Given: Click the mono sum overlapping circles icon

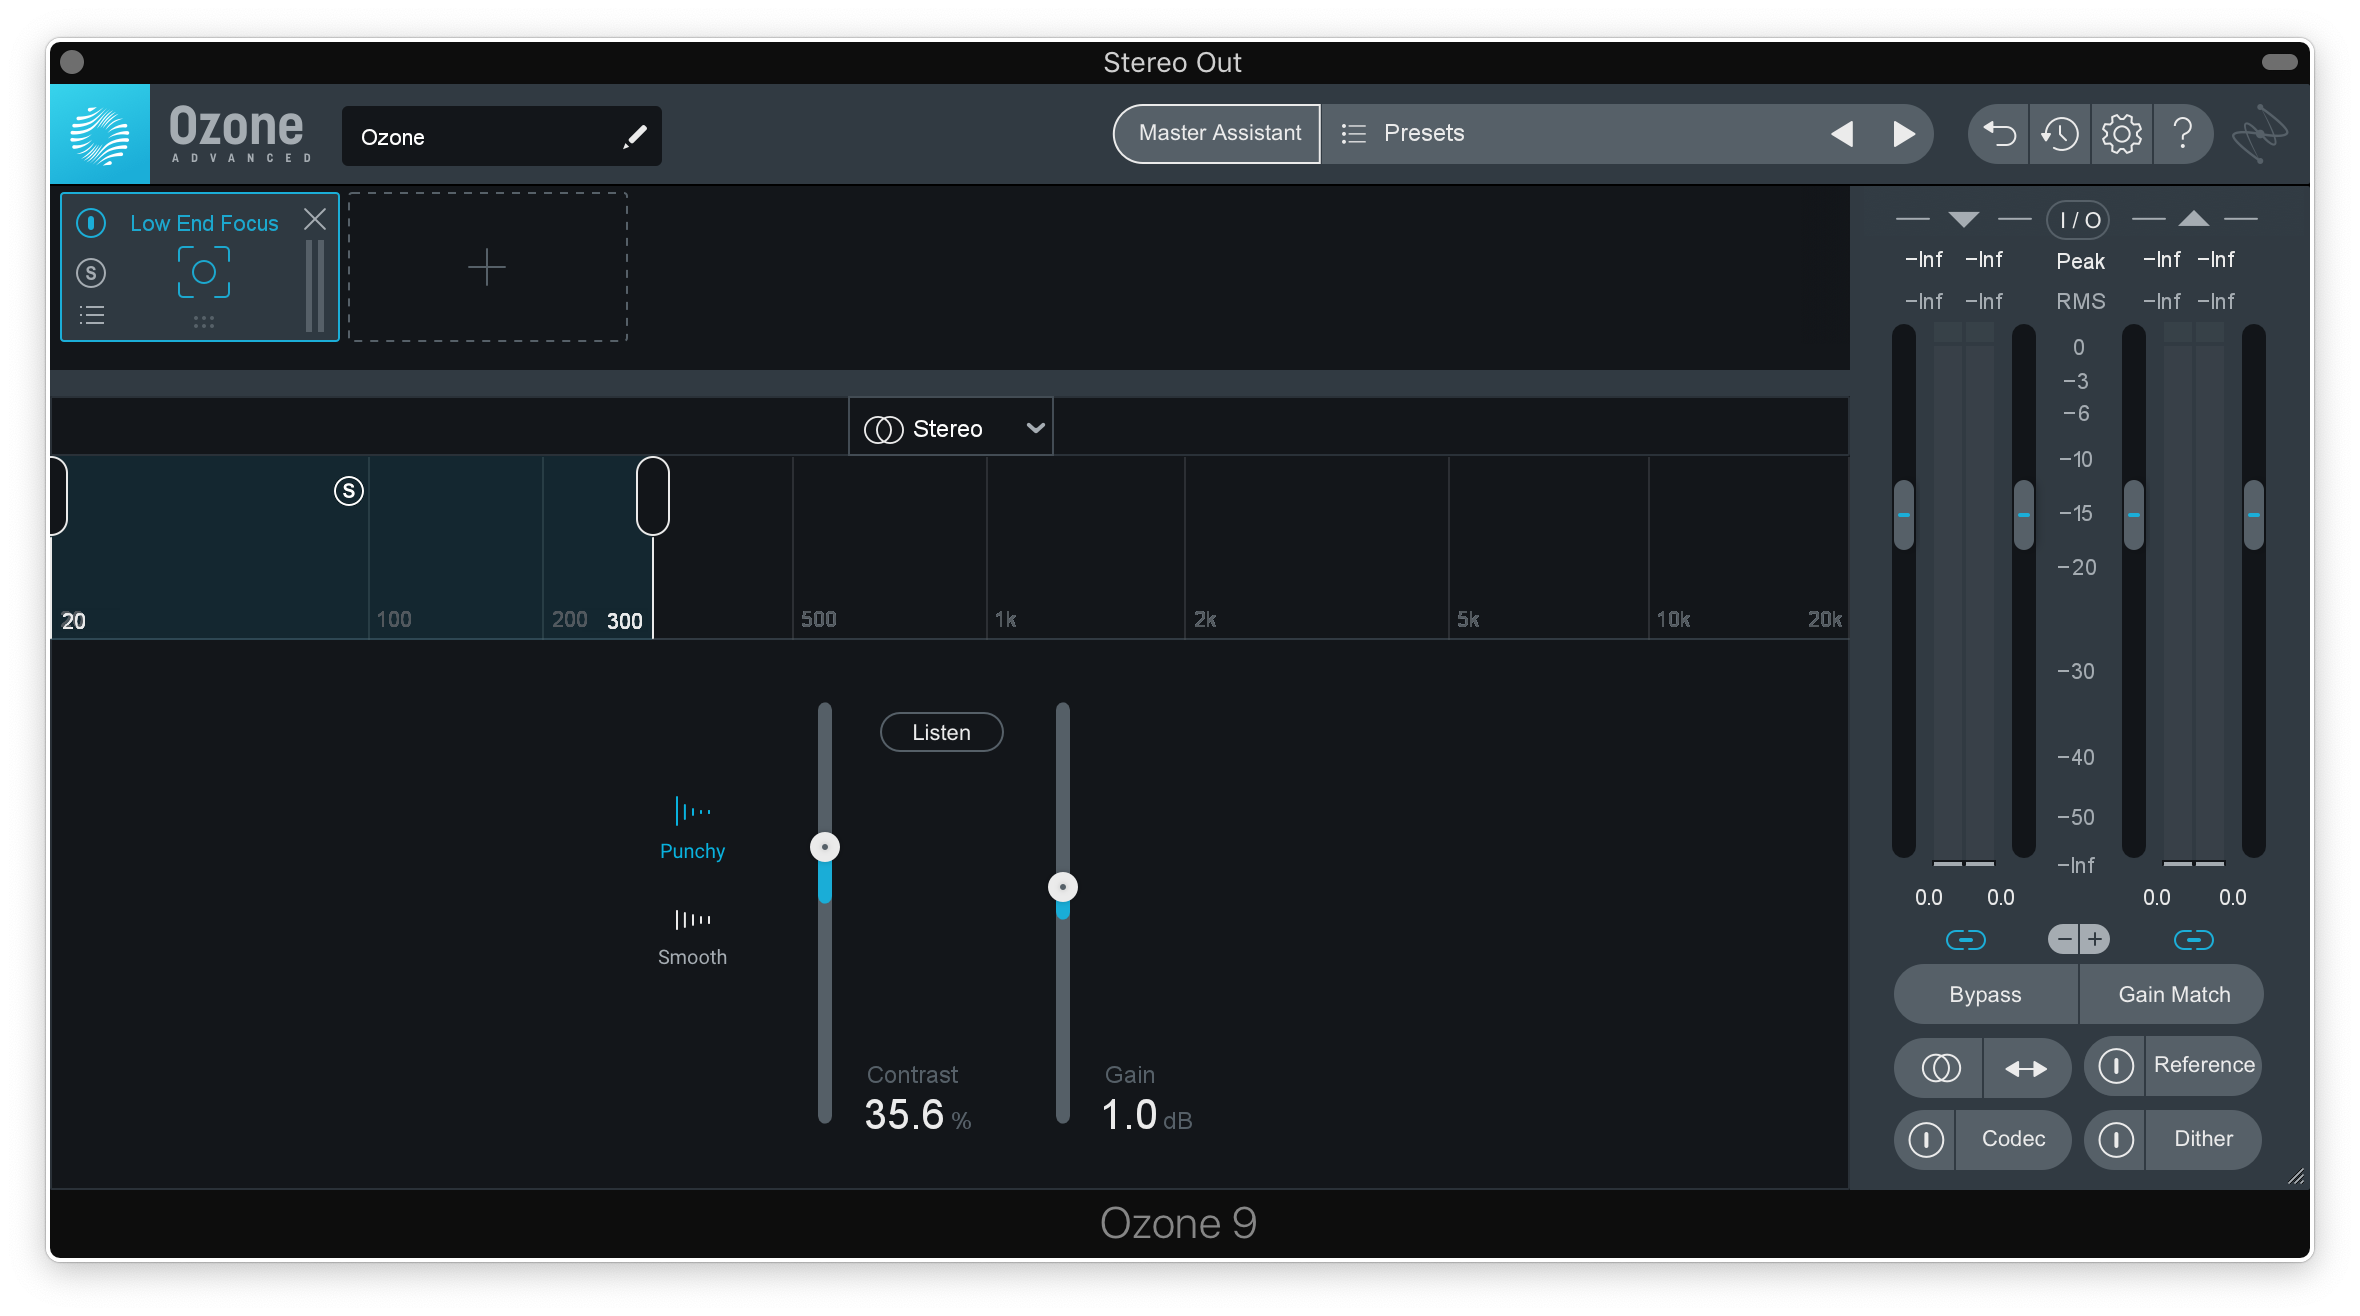Looking at the screenshot, I should [x=1940, y=1068].
